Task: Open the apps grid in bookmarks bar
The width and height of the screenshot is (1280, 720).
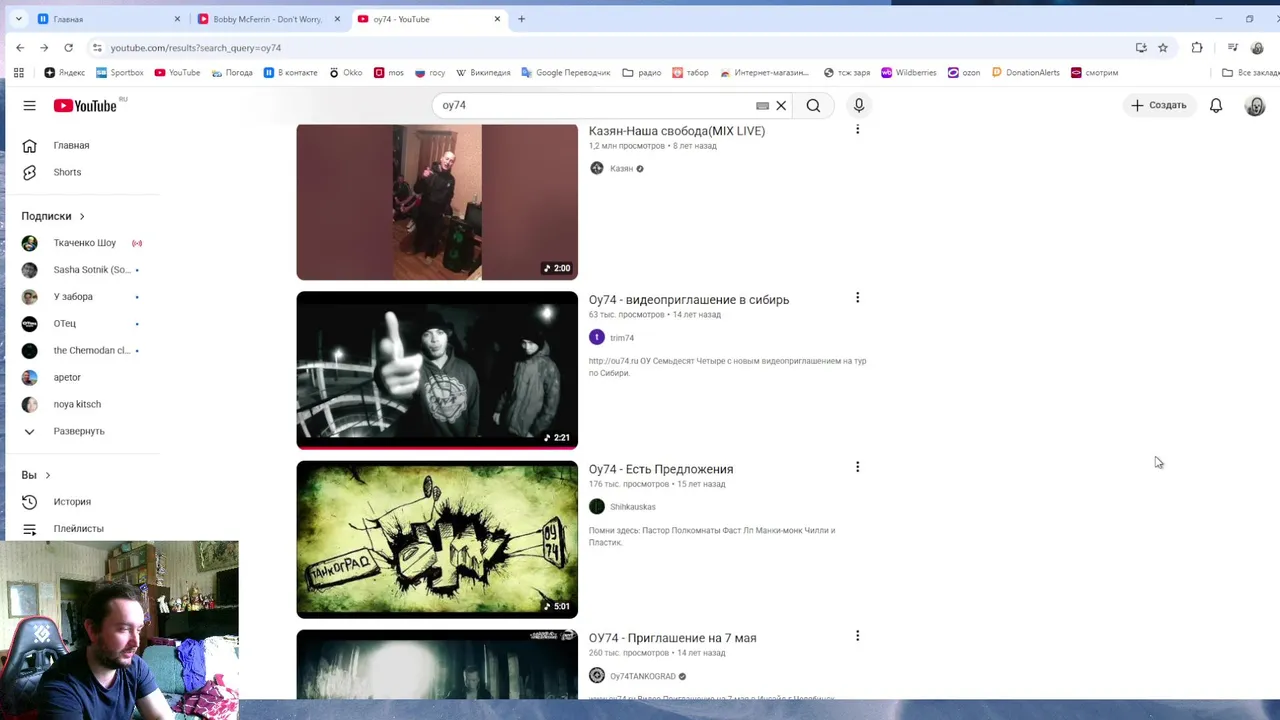Action: click(x=18, y=73)
